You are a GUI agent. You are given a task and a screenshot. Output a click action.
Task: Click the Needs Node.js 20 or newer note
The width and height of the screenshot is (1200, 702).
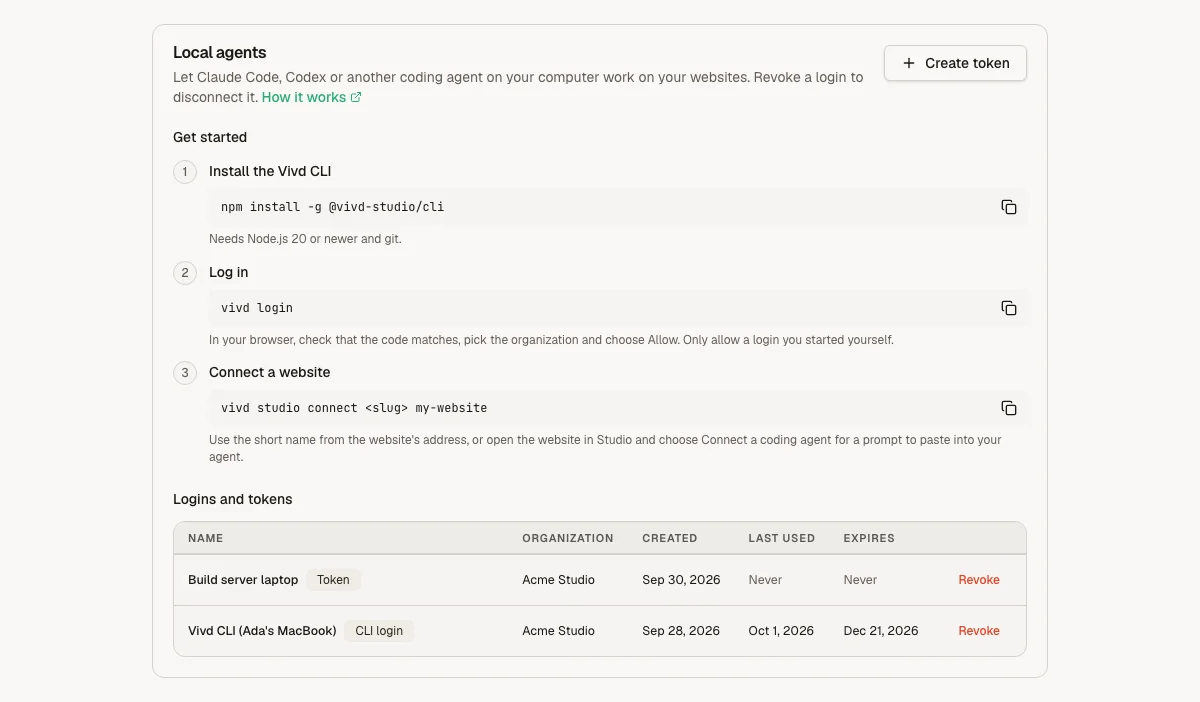[x=305, y=239]
